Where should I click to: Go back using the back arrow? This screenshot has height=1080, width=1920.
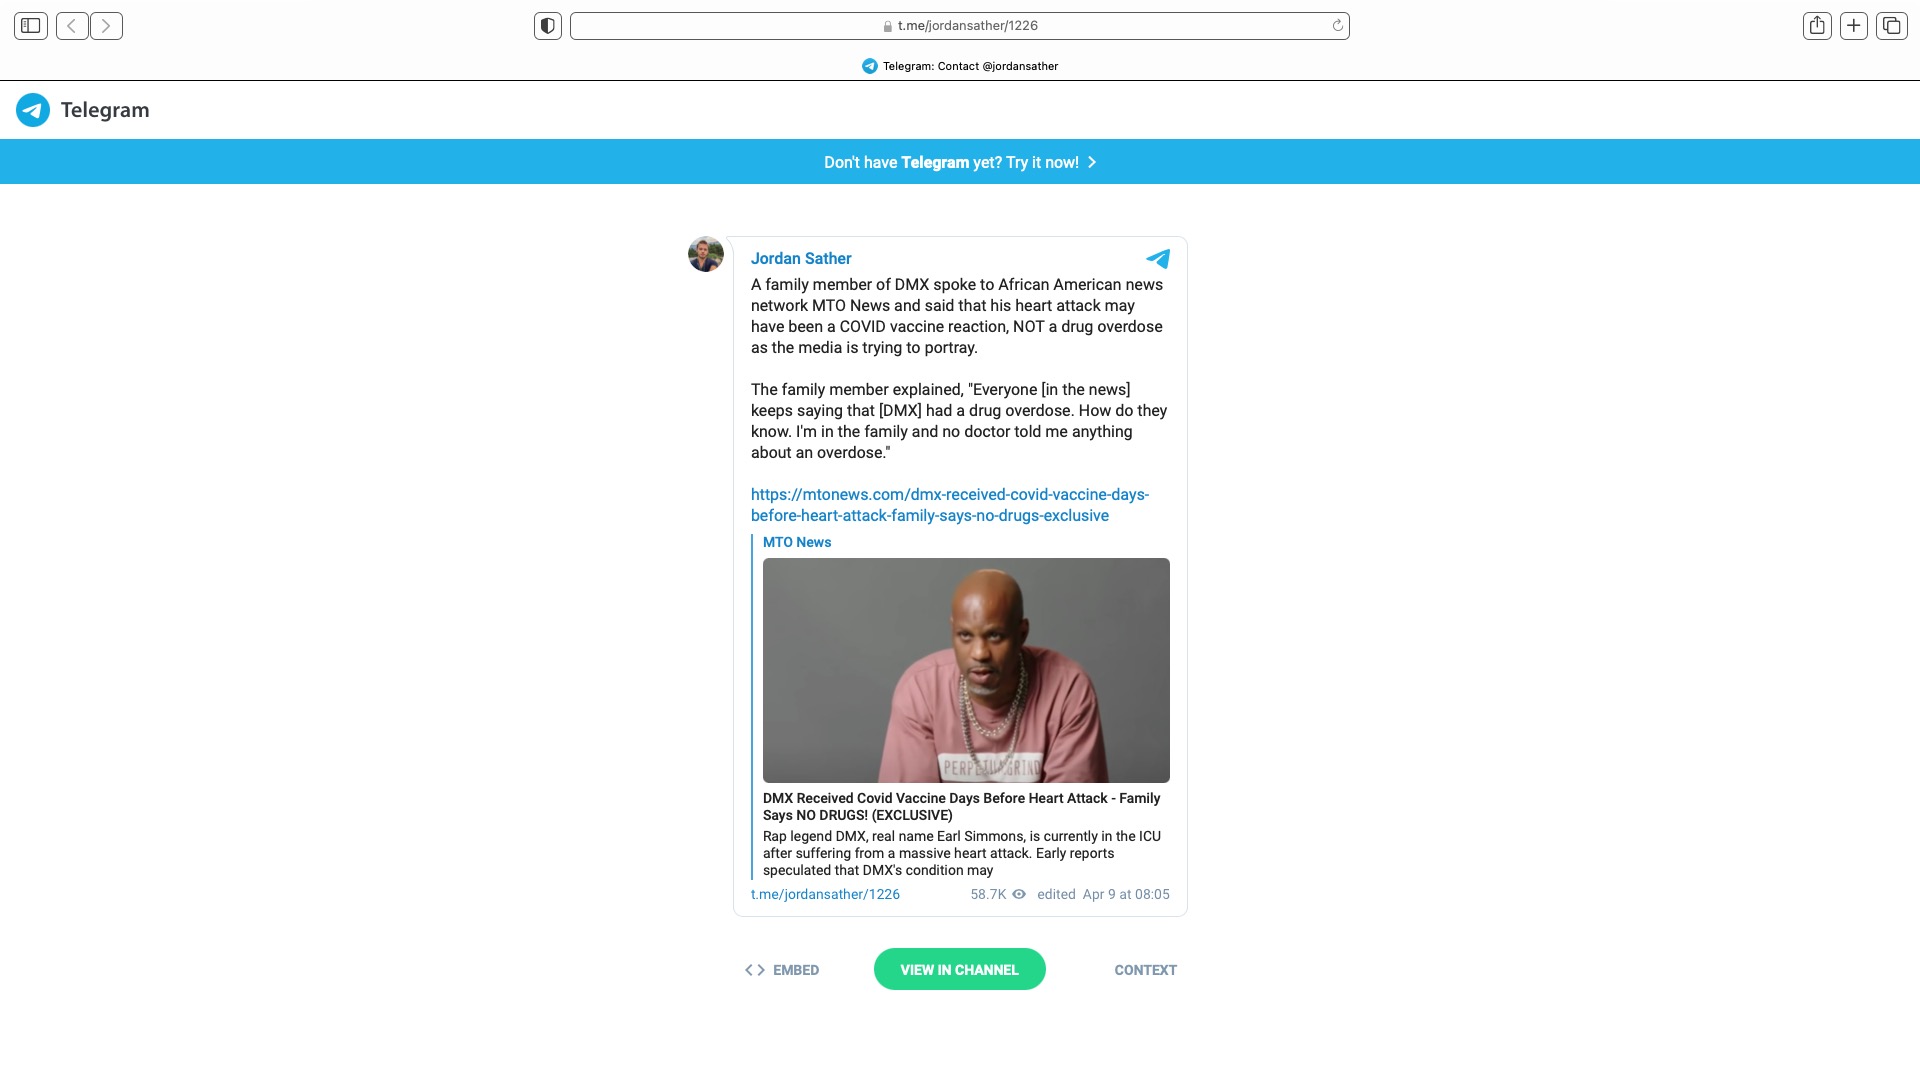click(72, 26)
